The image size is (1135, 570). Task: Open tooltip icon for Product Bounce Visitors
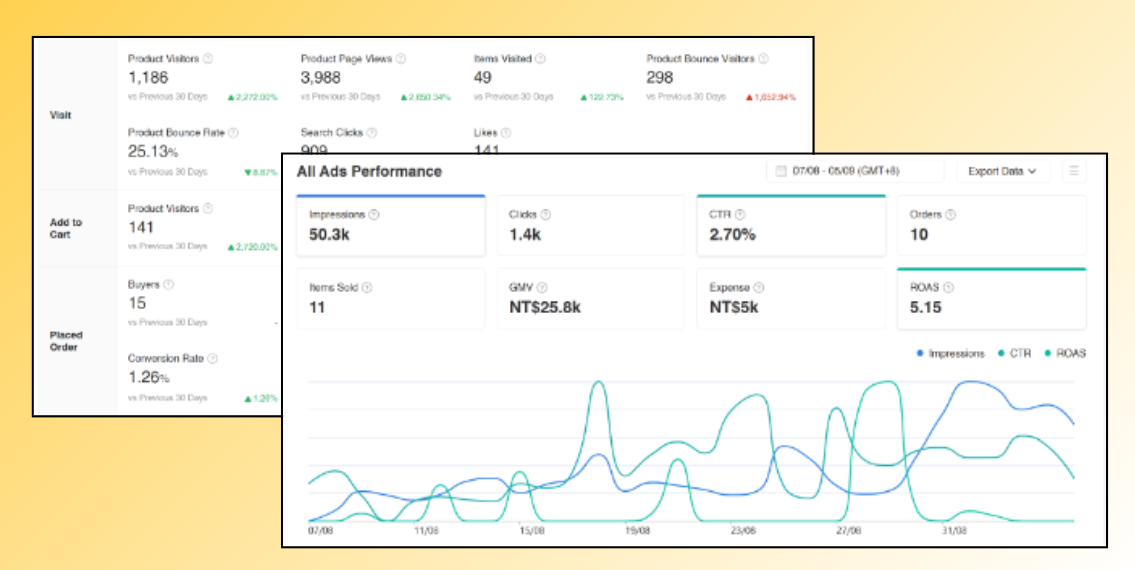(x=763, y=59)
